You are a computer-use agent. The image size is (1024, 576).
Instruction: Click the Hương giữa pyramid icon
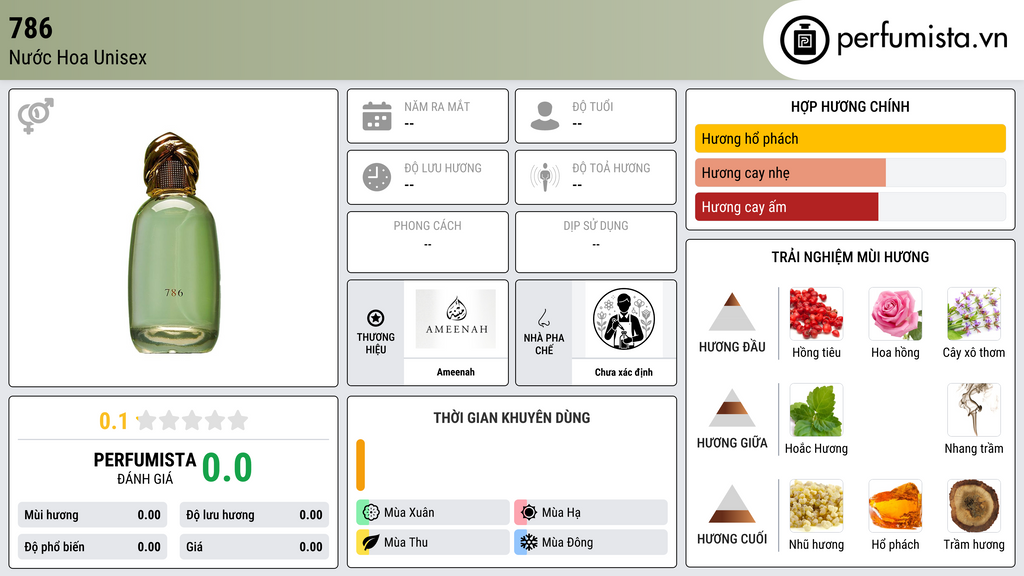click(732, 408)
